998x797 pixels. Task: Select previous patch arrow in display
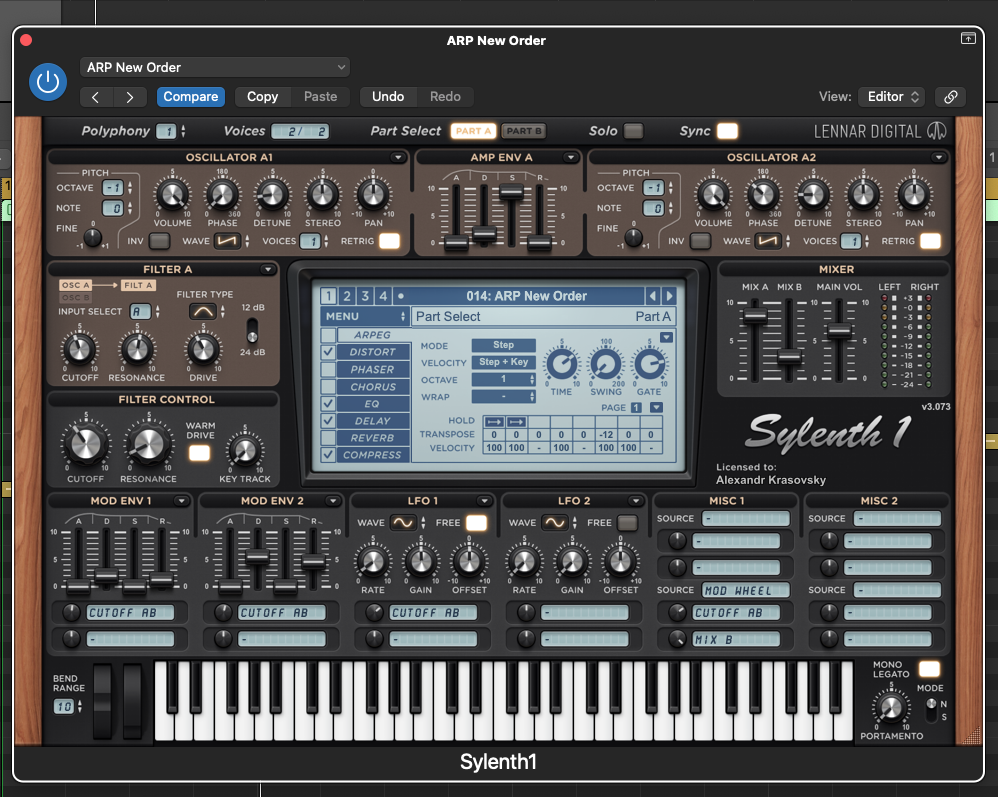tap(652, 296)
